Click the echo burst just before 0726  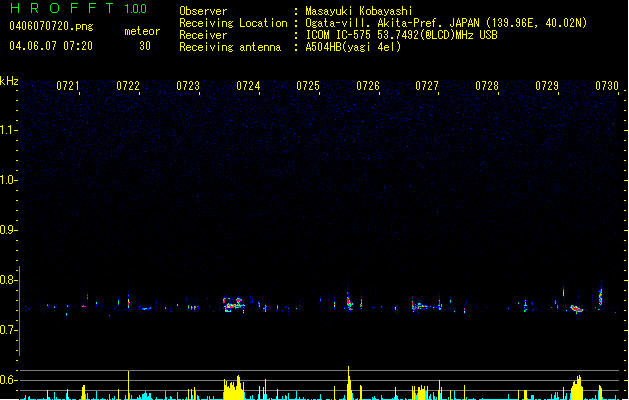[349, 302]
